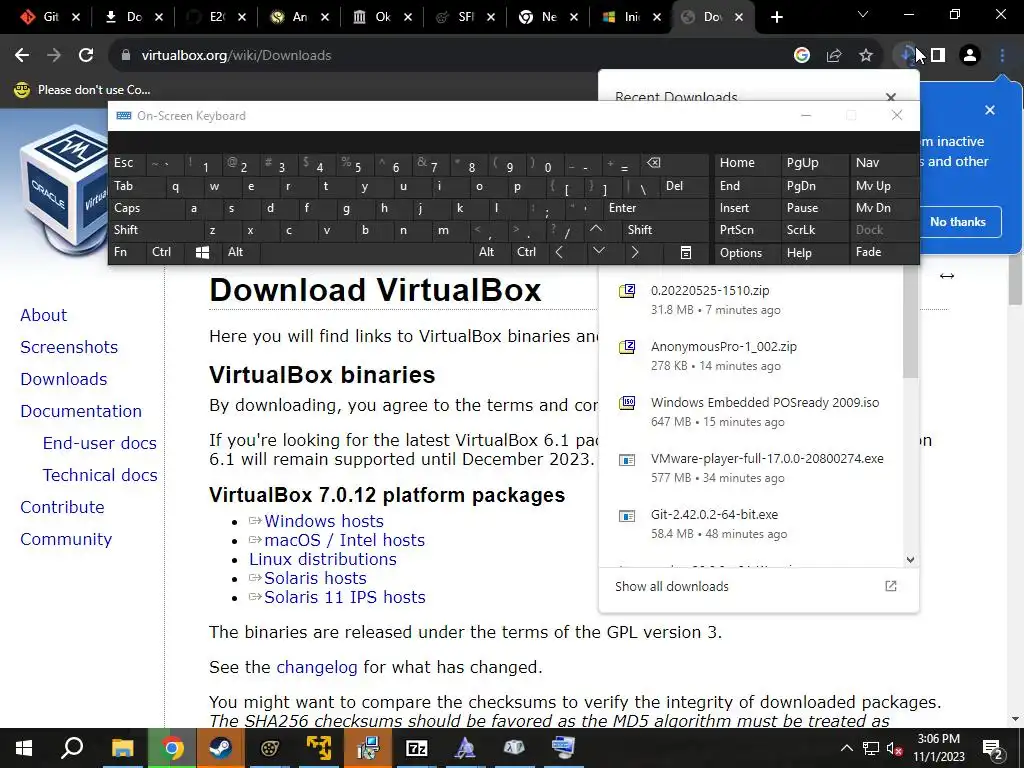Show hidden system tray icons
This screenshot has width=1024, height=768.
[846, 748]
